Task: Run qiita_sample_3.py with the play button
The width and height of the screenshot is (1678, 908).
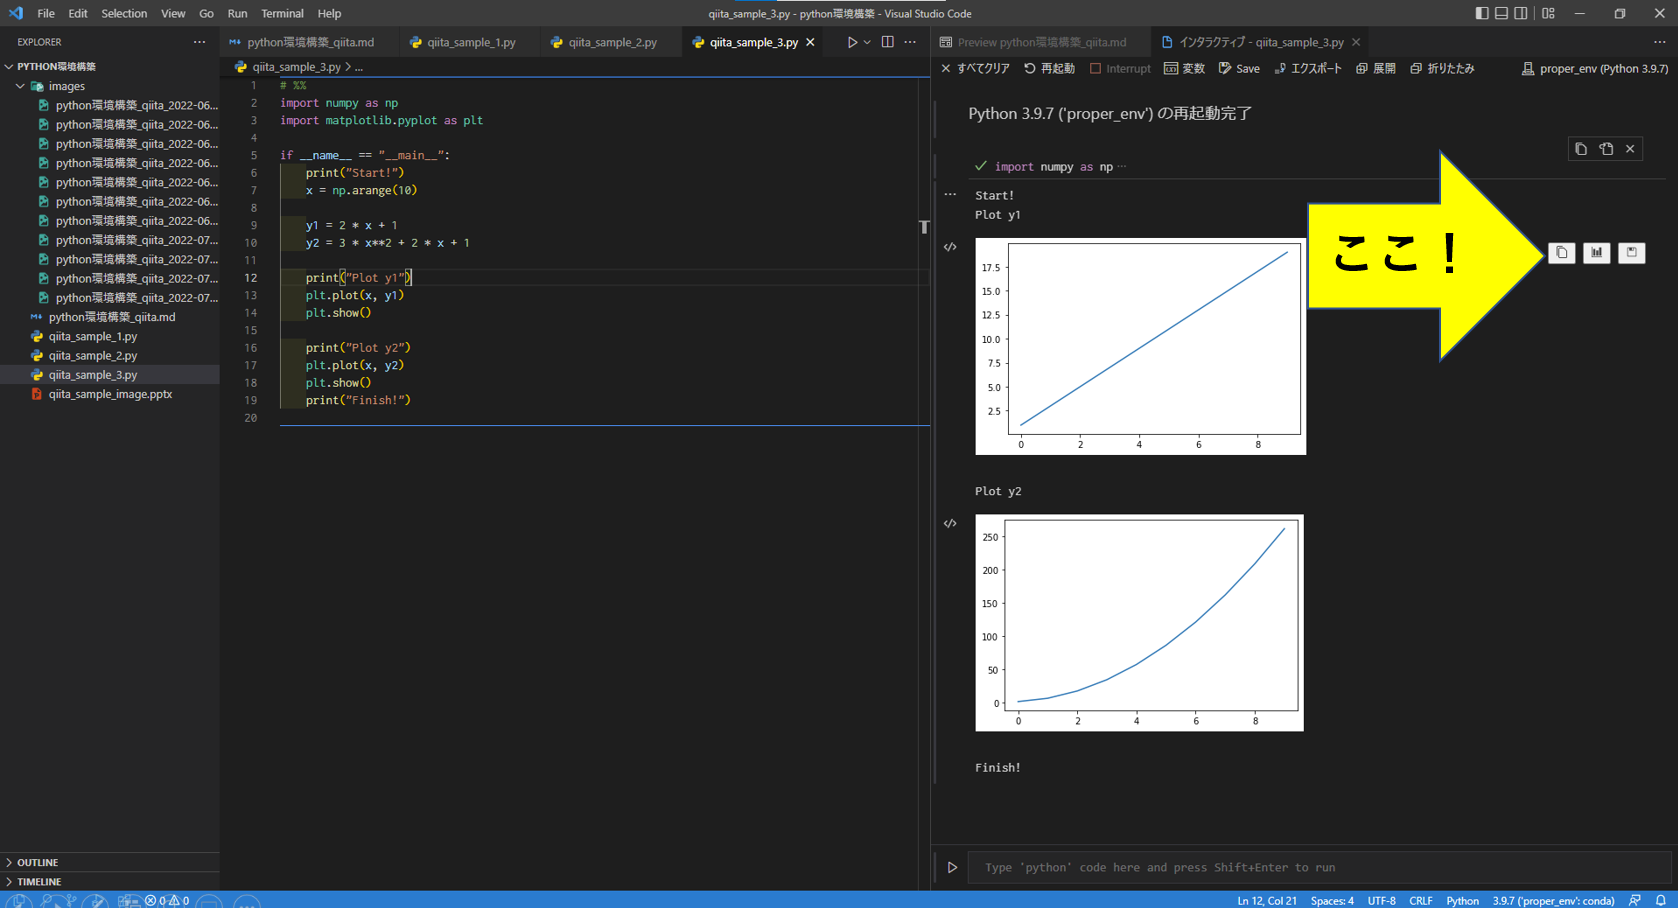Action: tap(851, 42)
